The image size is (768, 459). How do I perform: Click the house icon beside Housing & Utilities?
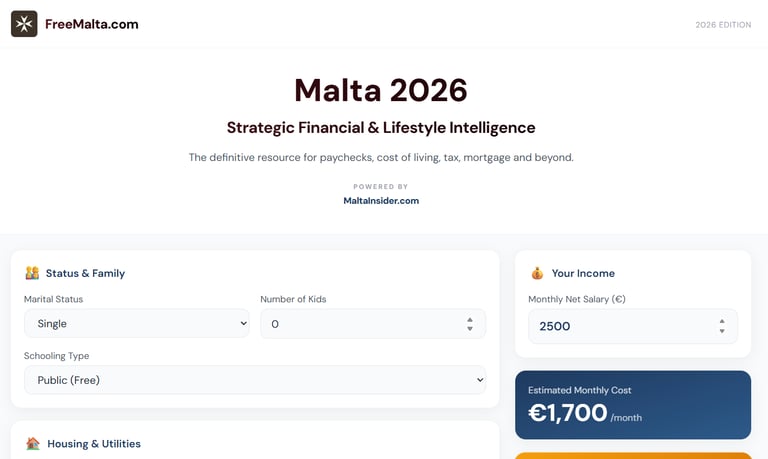[x=33, y=443]
